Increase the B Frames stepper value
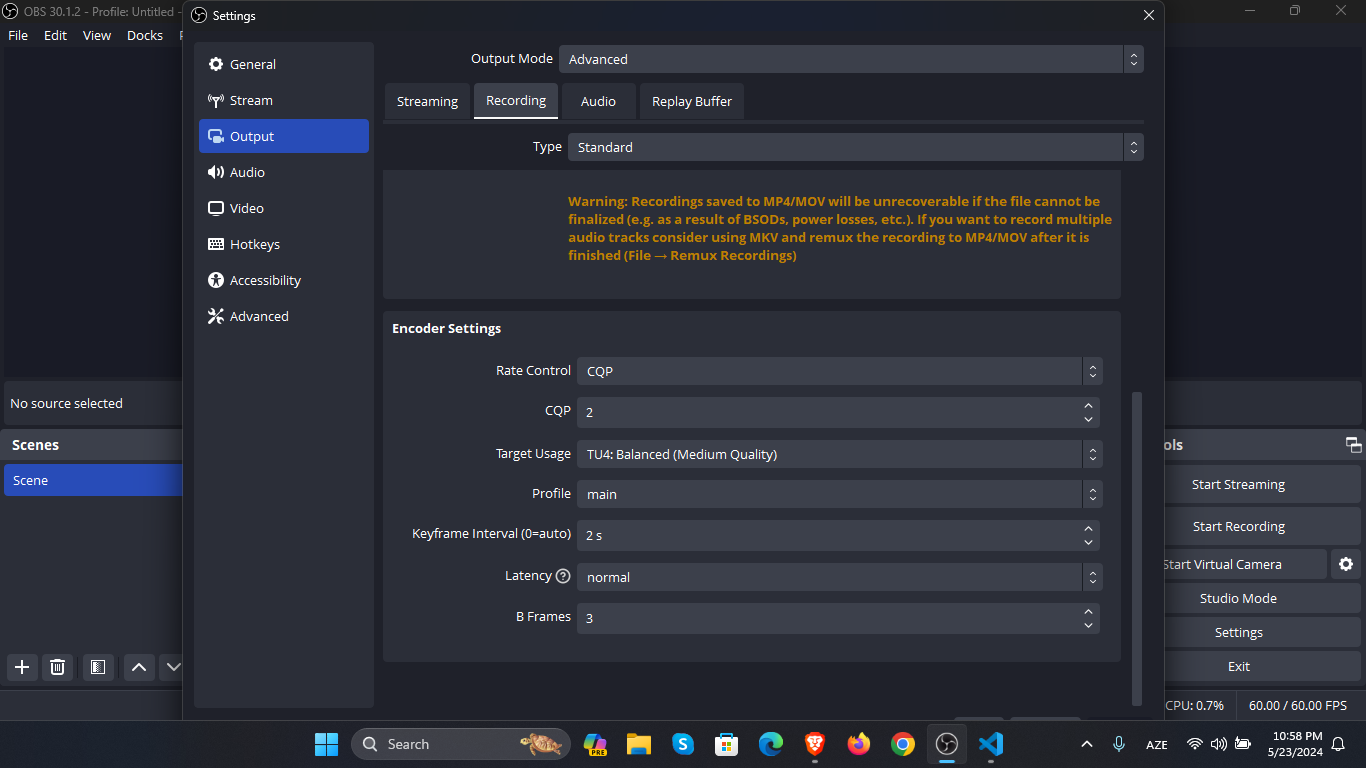 click(1088, 611)
